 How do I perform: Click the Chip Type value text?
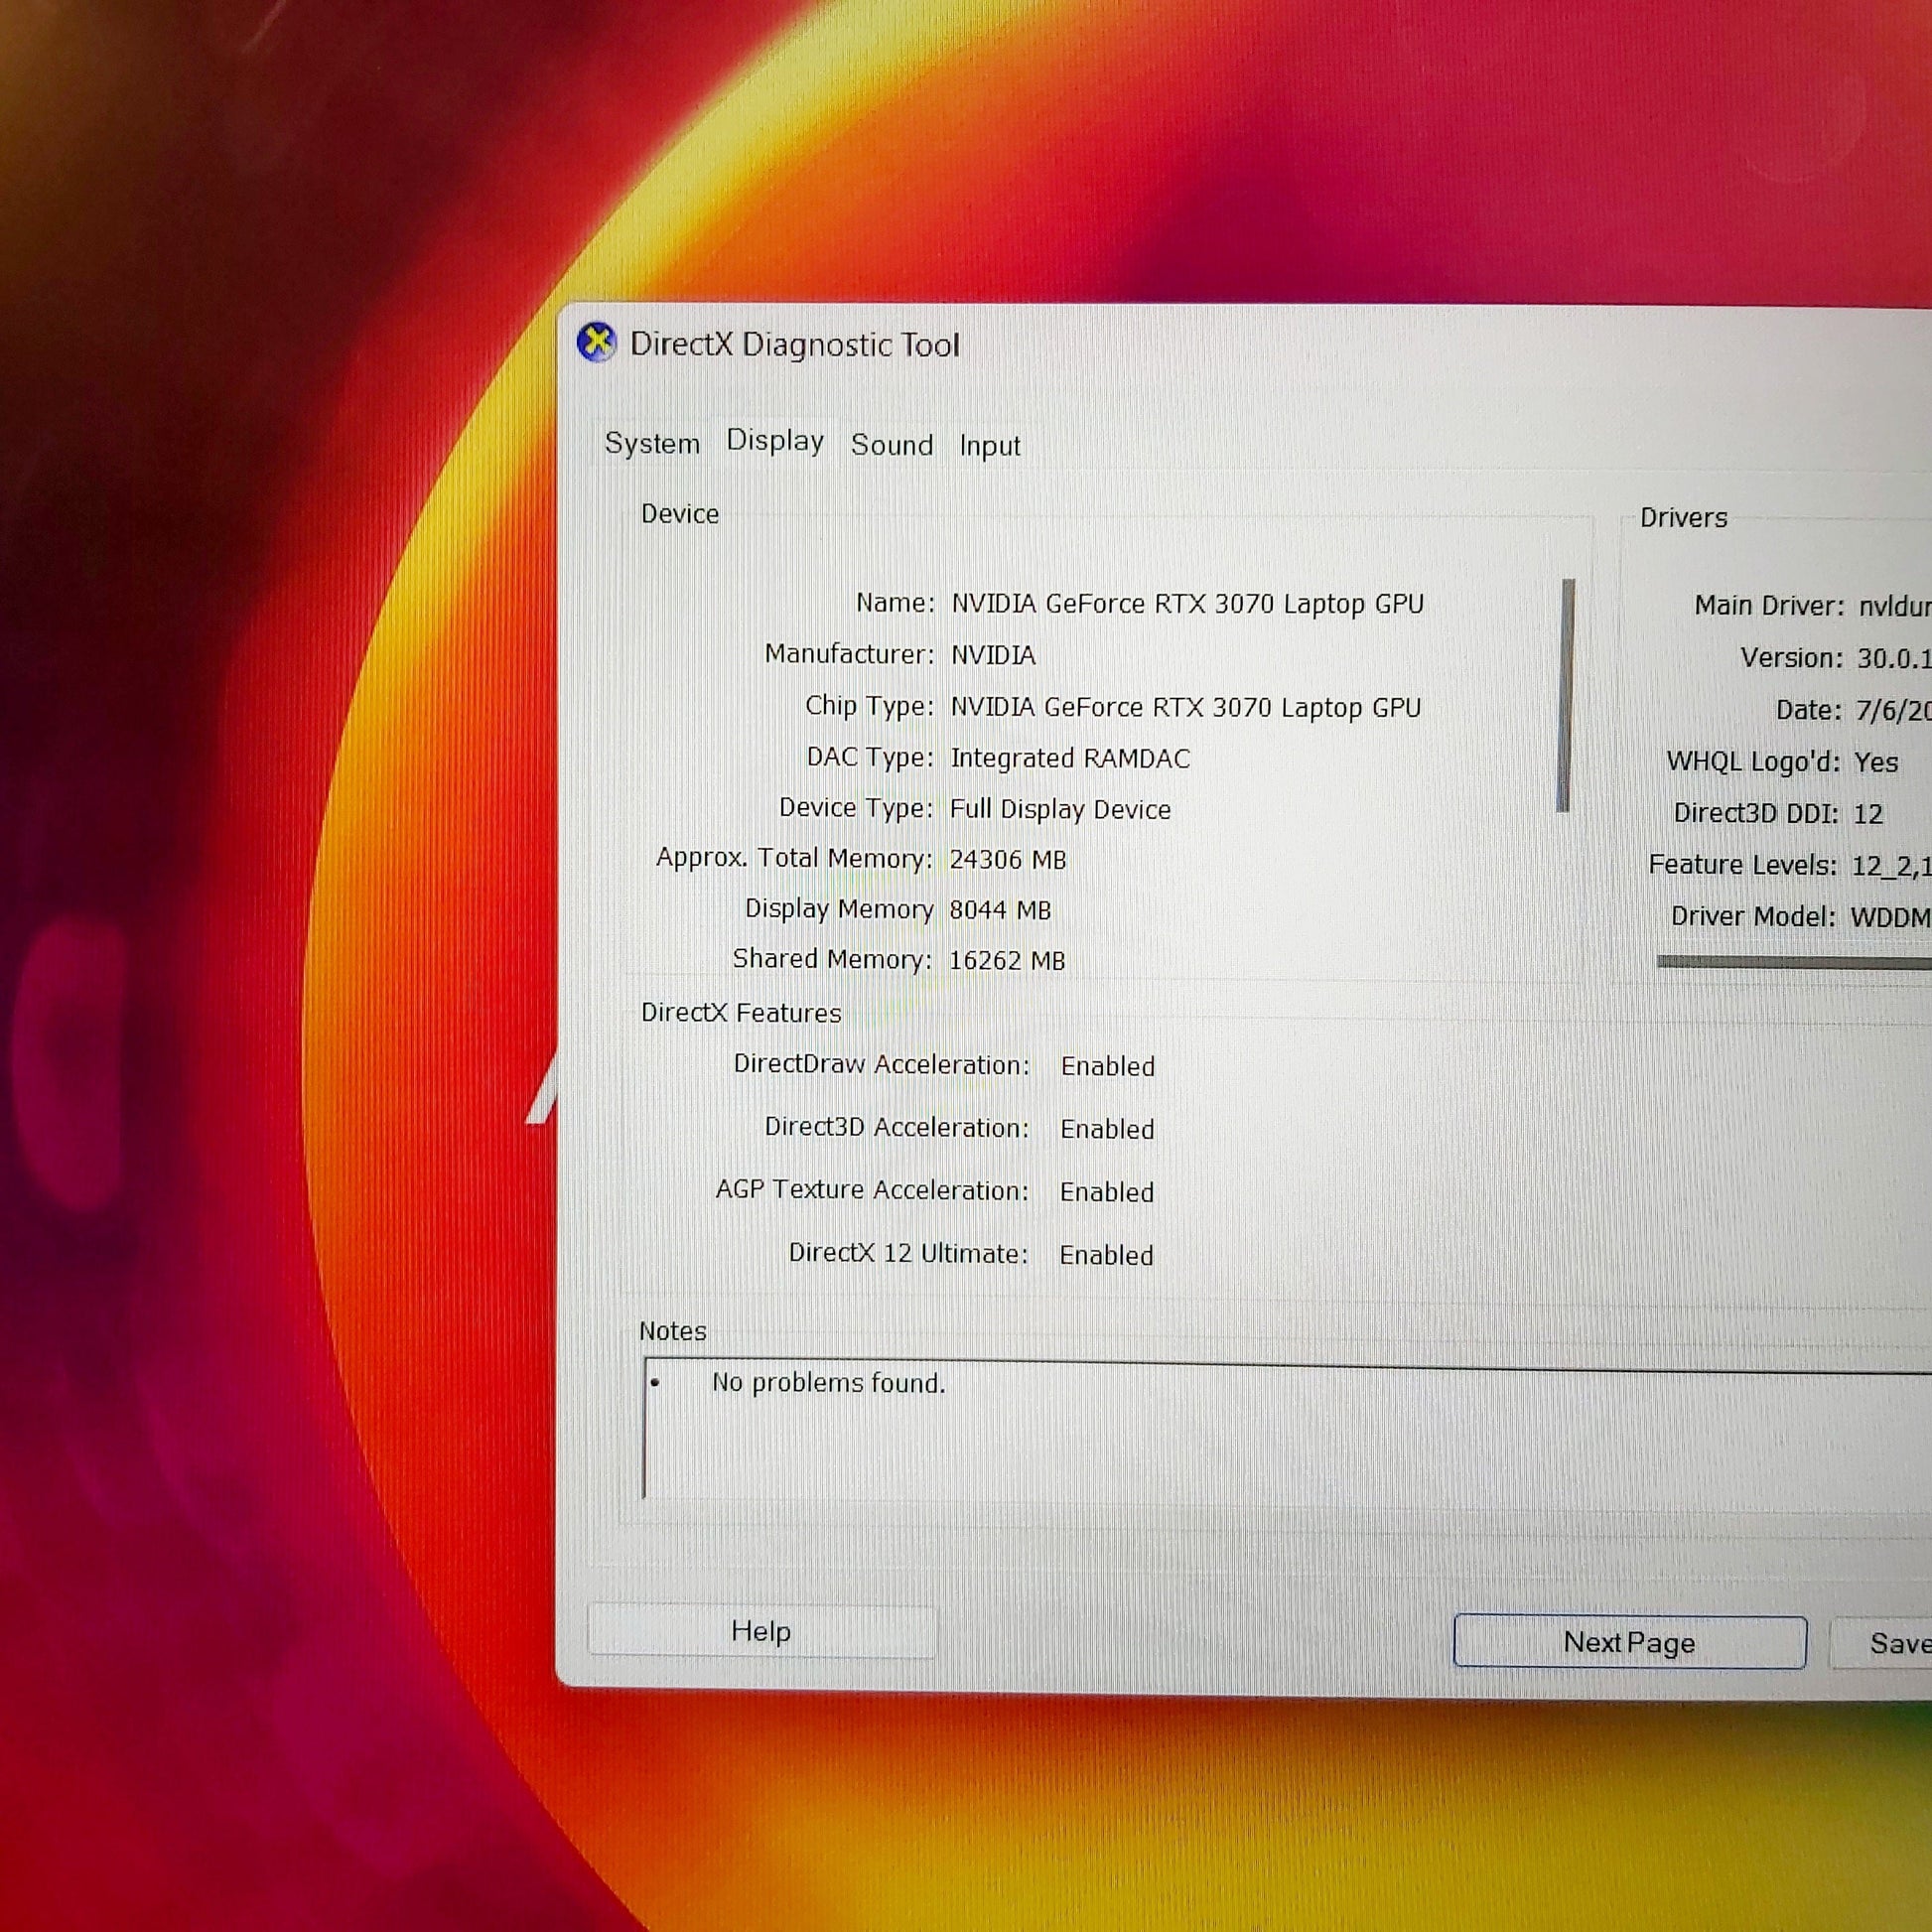(1185, 708)
